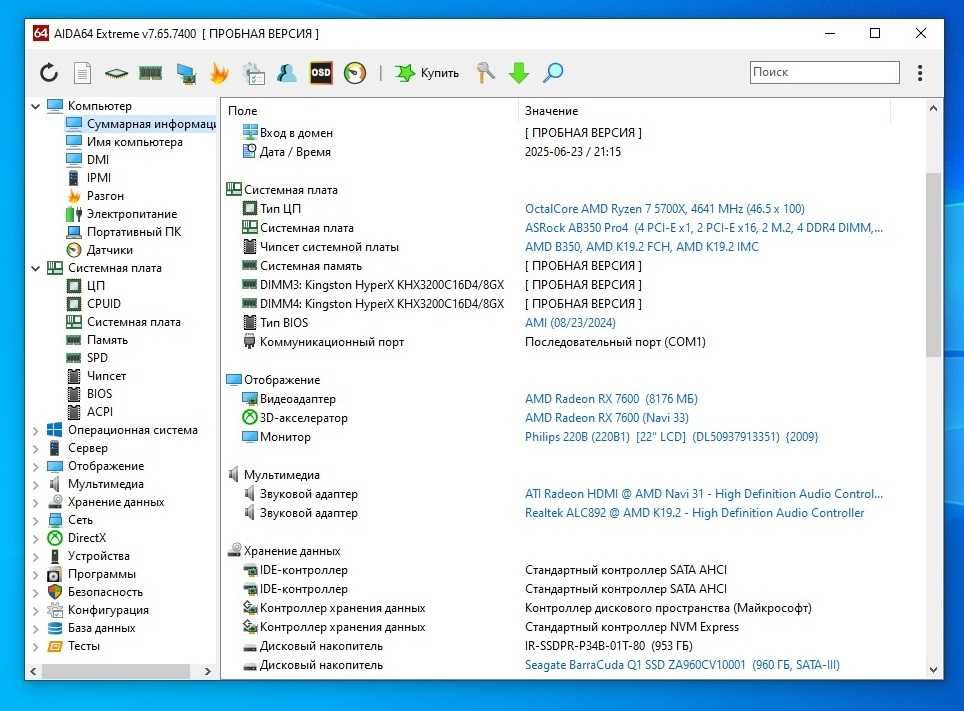Open the ASRock AB350 Pro4 link
The height and width of the screenshot is (711, 964).
[703, 228]
